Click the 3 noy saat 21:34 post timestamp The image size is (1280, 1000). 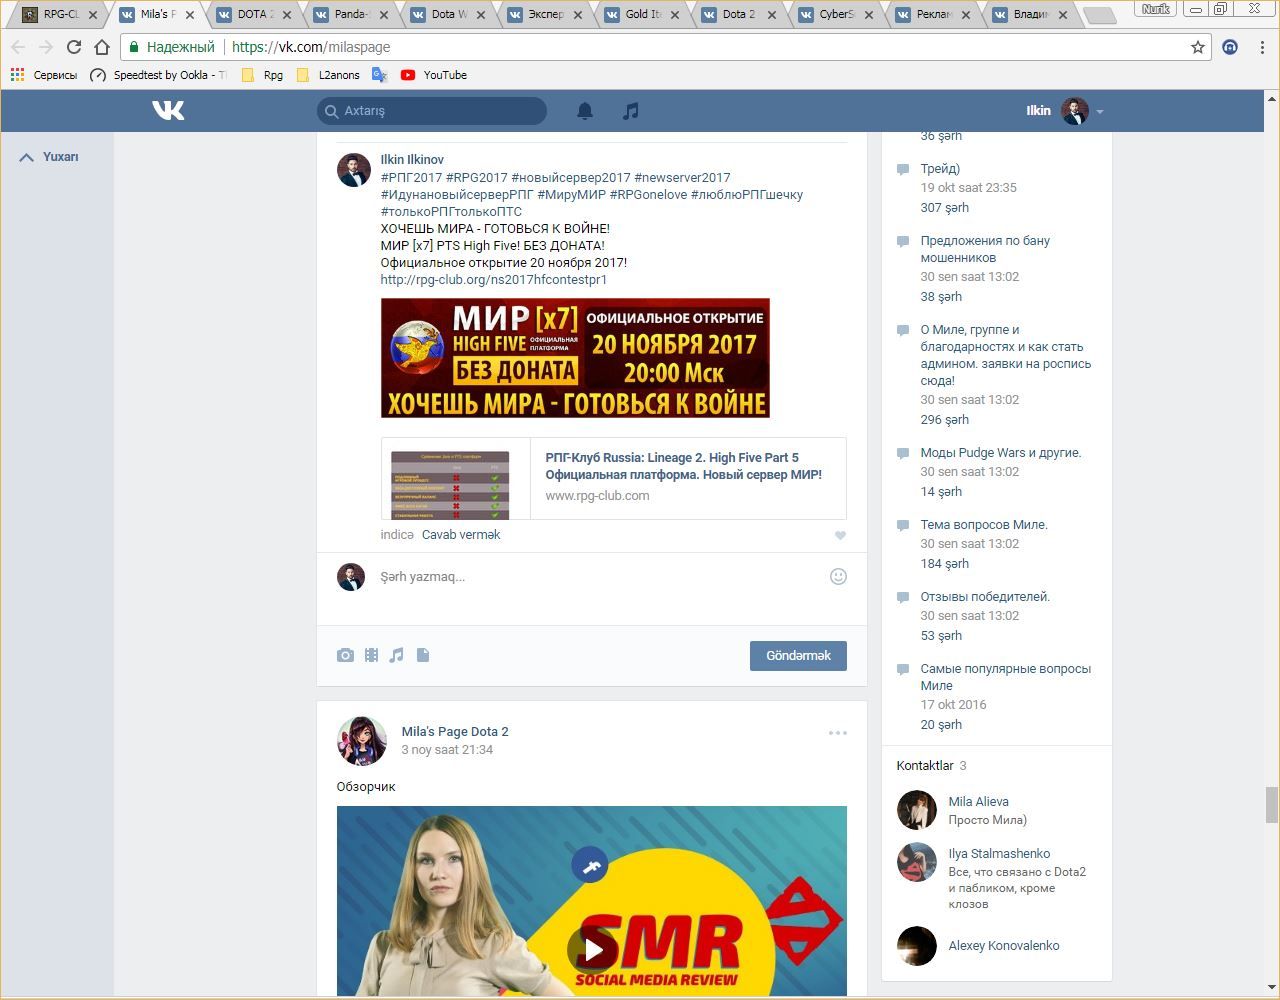click(x=447, y=750)
